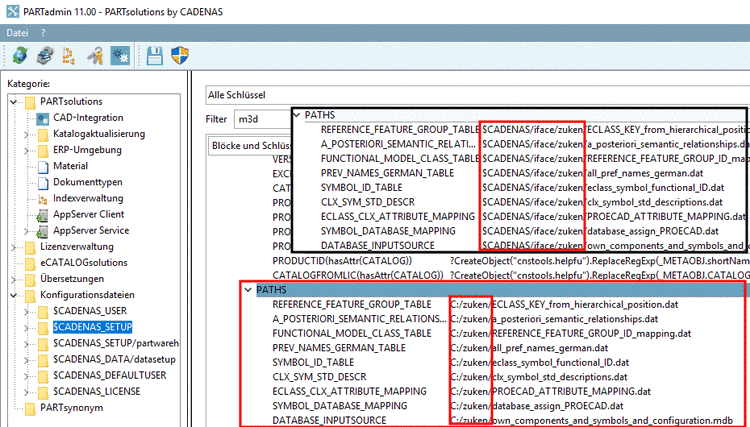Open the Alle Schlüssel dropdown
750x427 pixels.
coord(477,95)
